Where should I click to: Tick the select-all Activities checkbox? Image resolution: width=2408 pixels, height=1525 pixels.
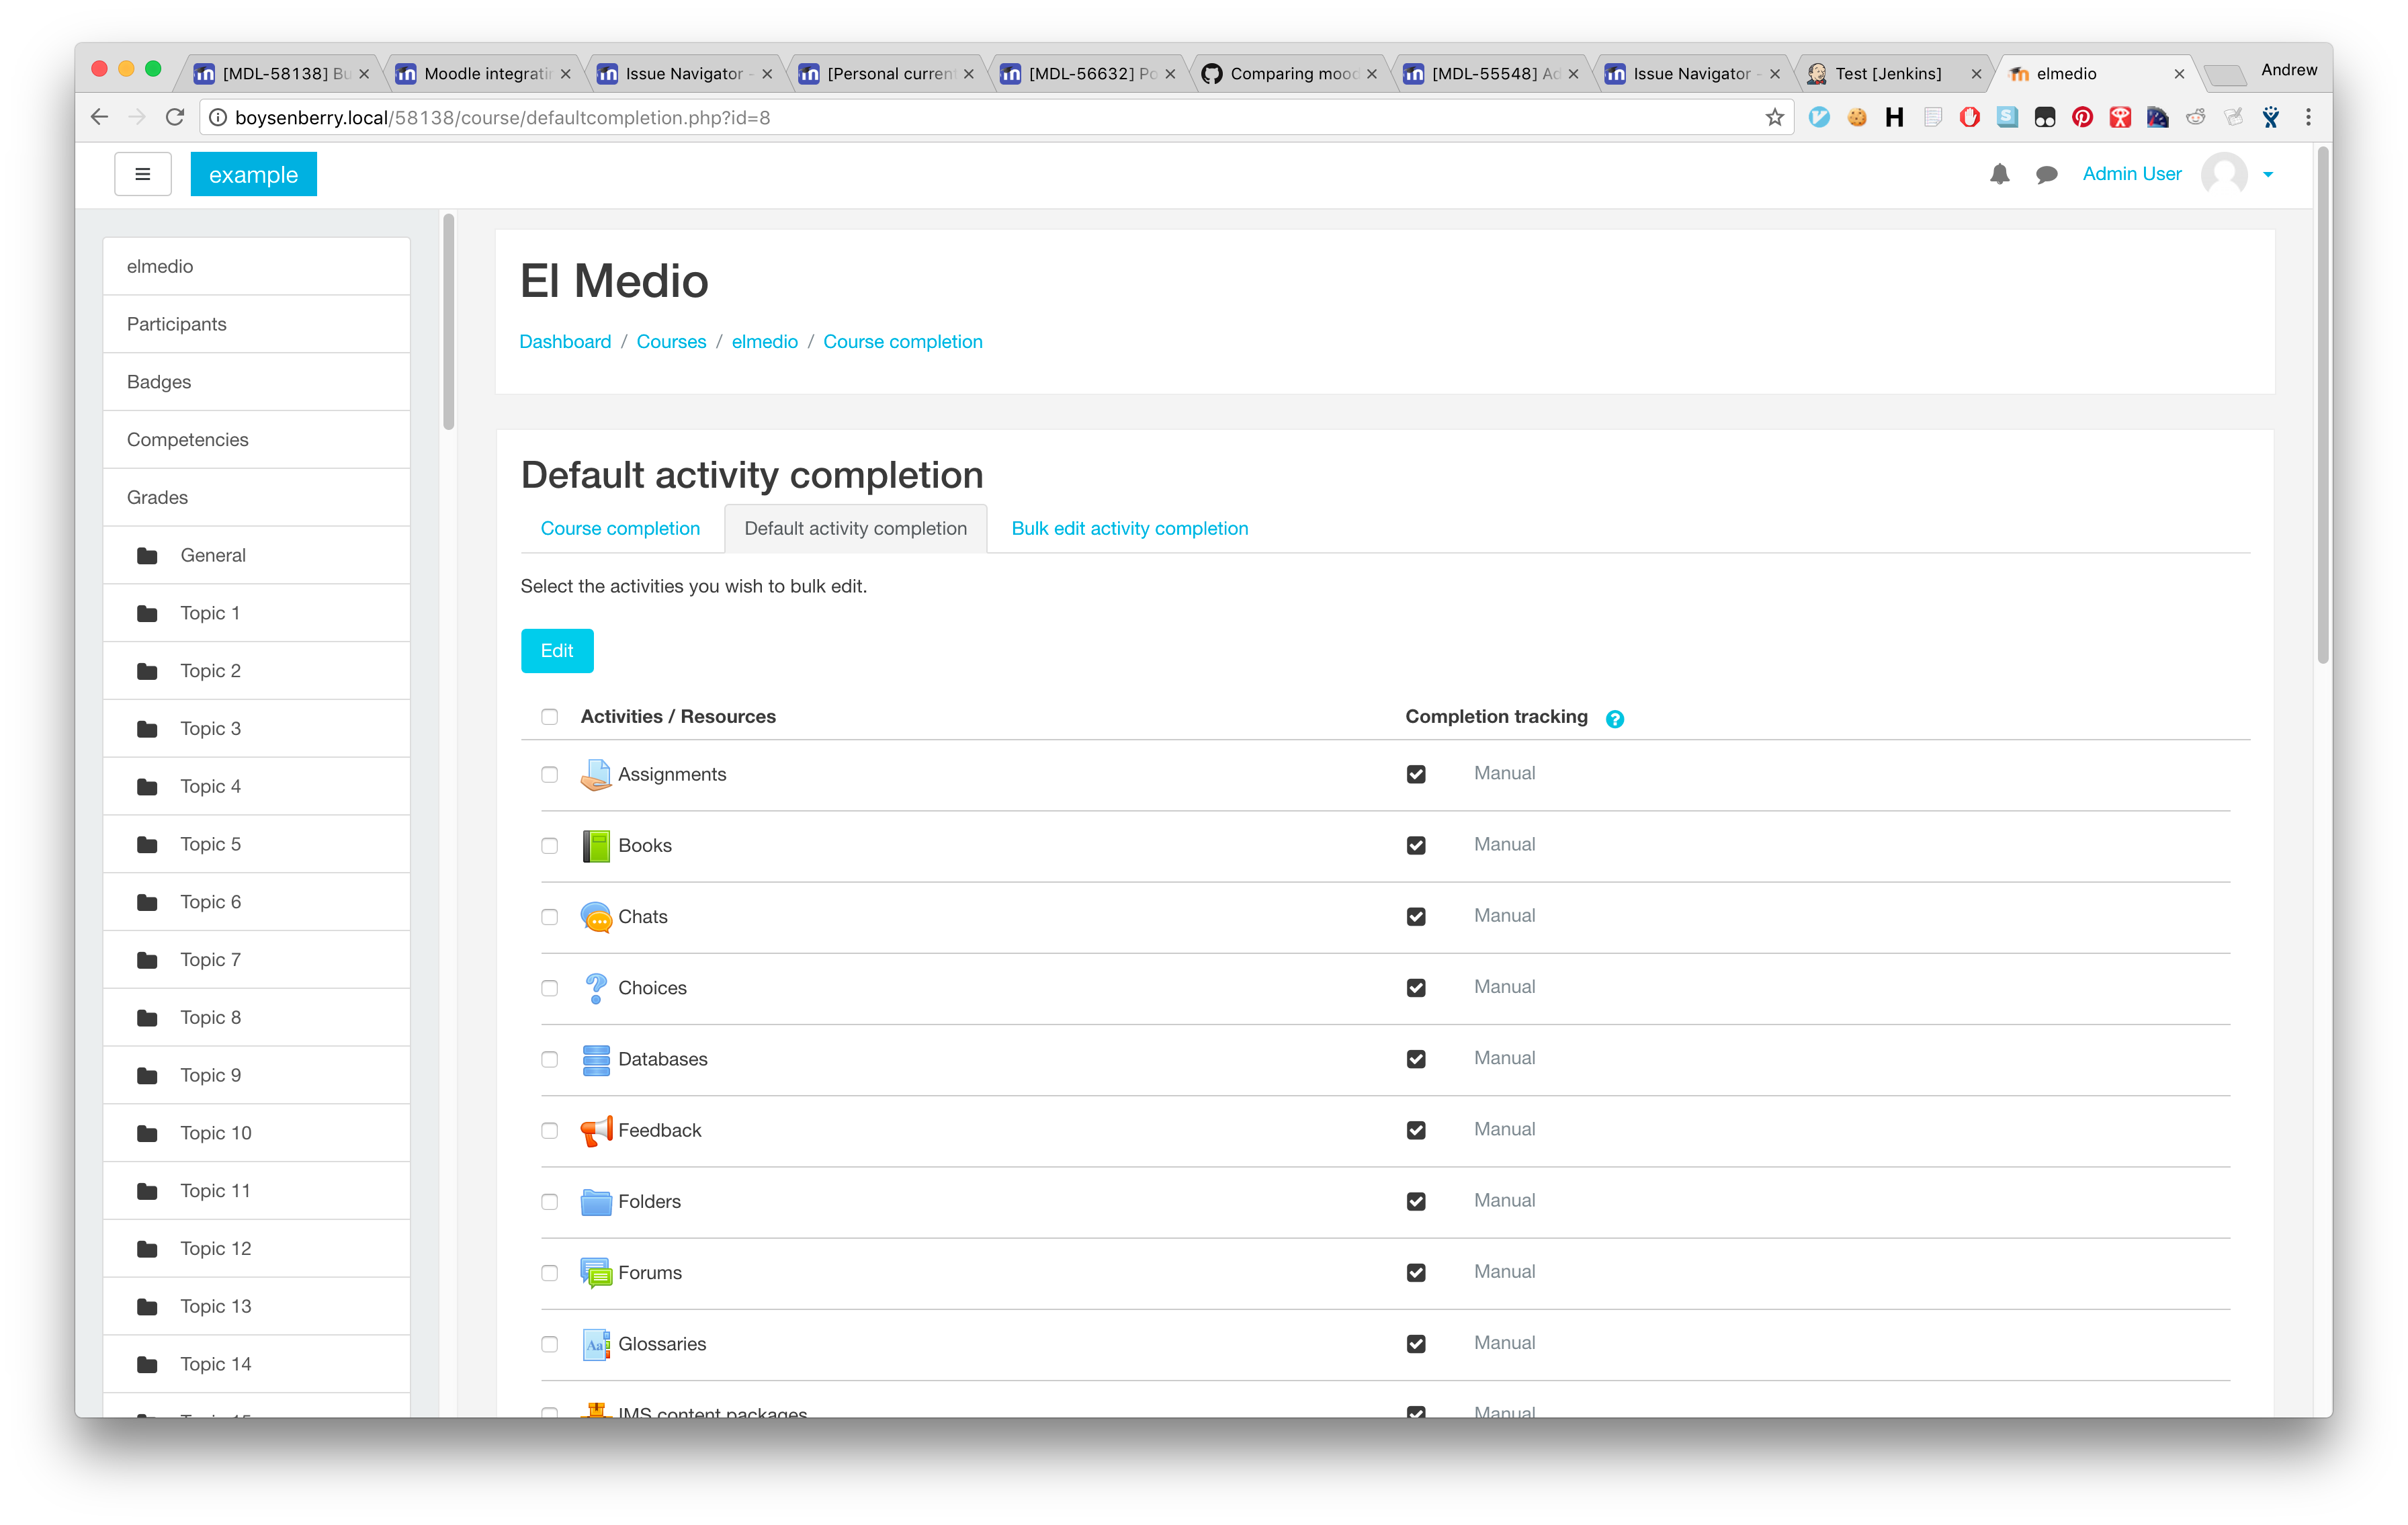tap(549, 716)
